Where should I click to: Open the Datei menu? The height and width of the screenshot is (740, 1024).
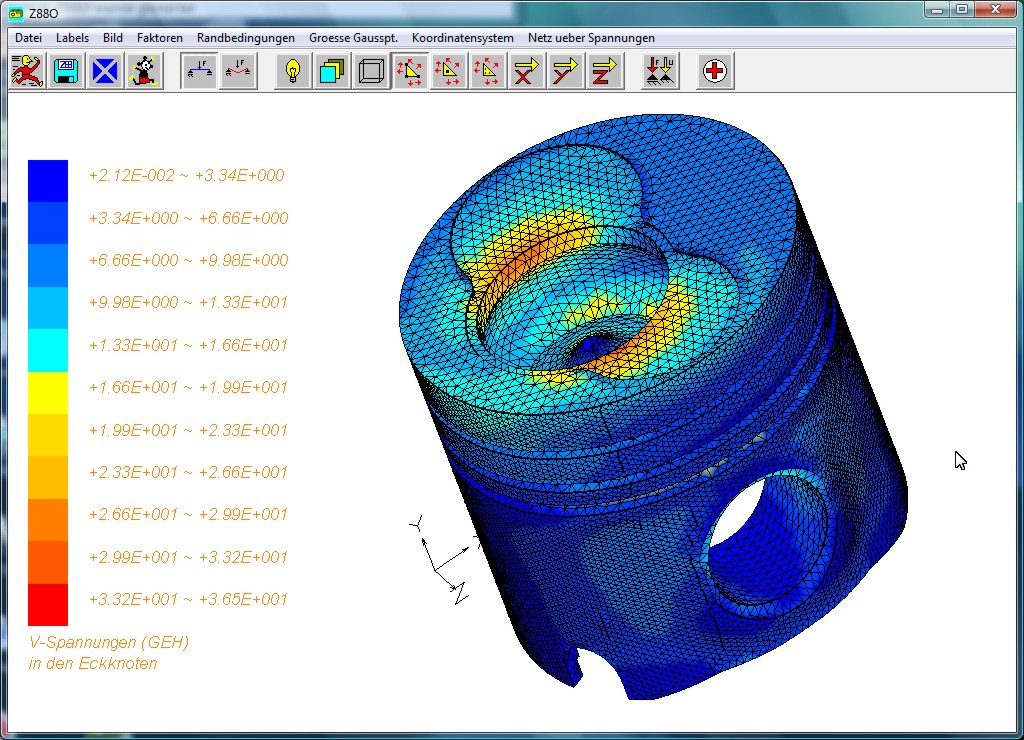[x=28, y=38]
